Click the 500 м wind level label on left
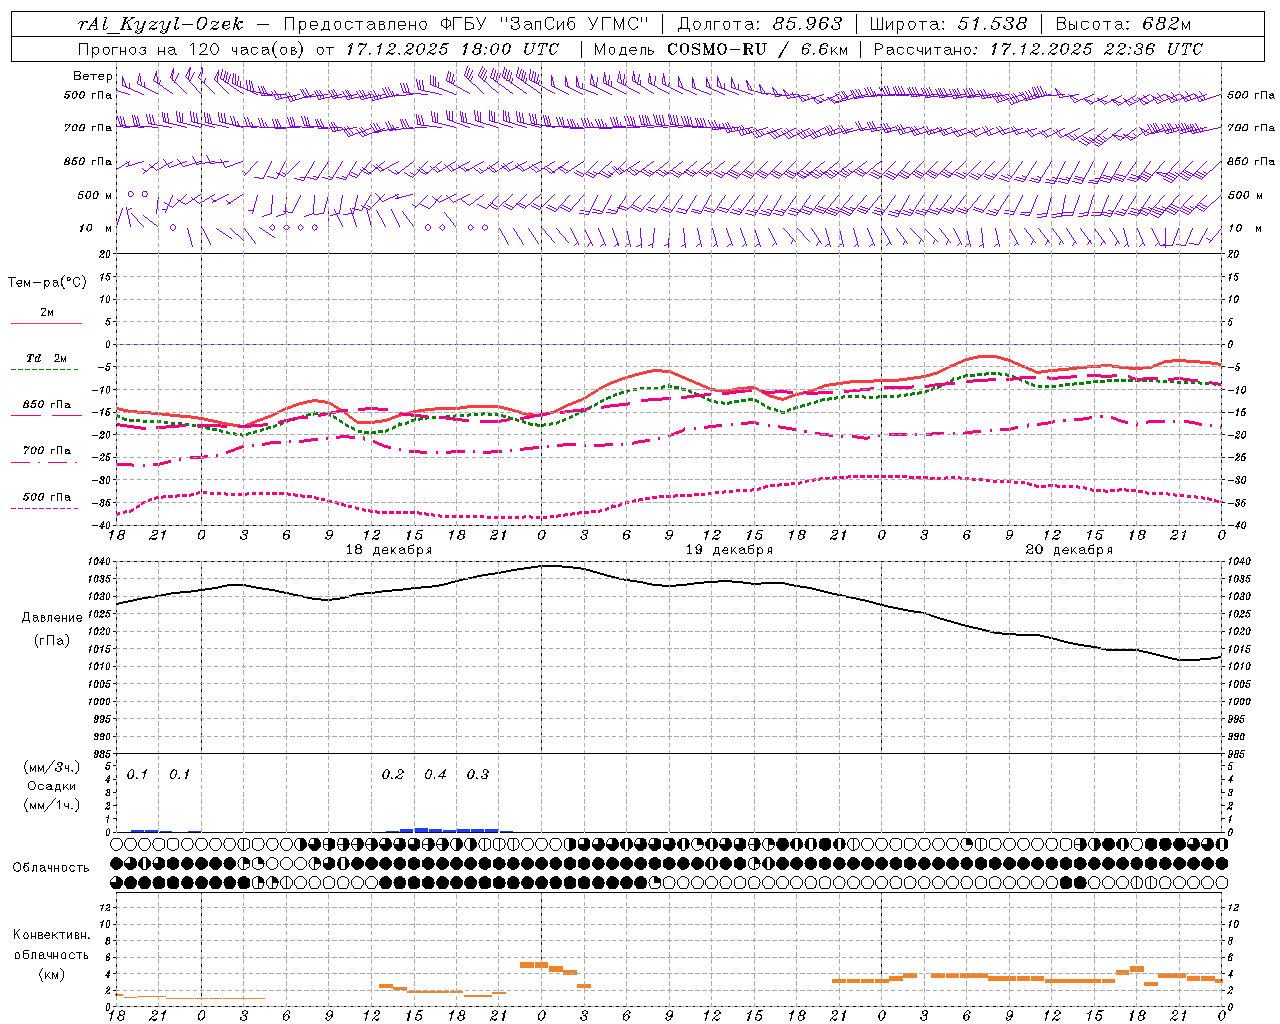 [95, 195]
